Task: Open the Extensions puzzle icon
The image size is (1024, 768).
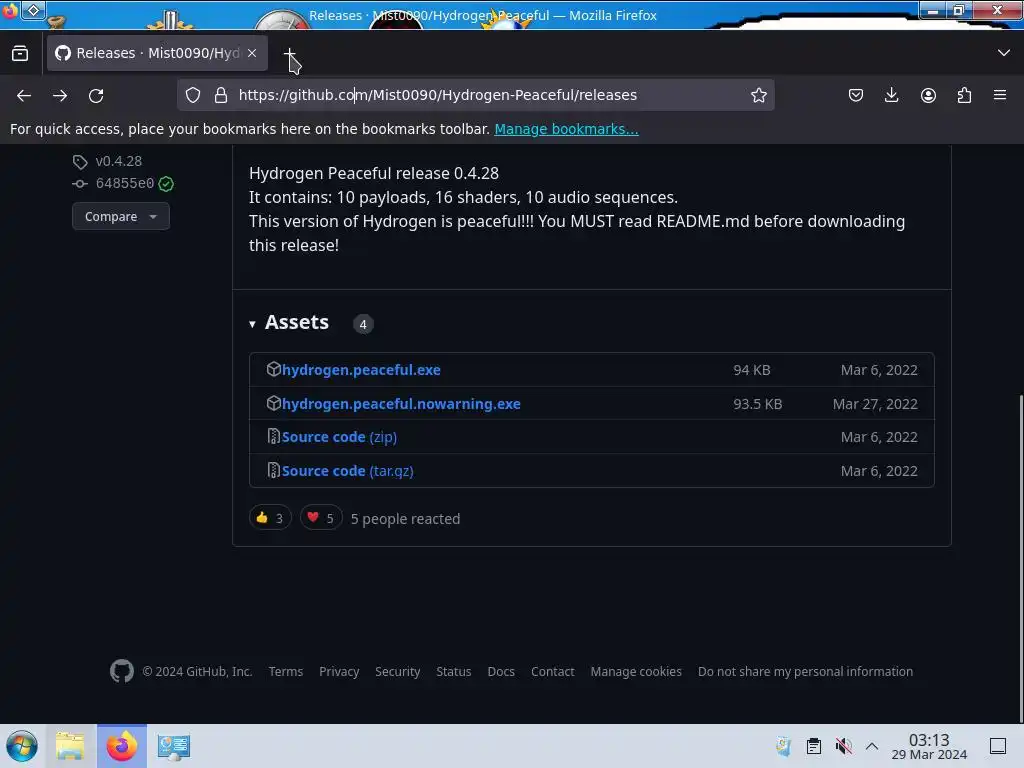Action: (x=964, y=95)
